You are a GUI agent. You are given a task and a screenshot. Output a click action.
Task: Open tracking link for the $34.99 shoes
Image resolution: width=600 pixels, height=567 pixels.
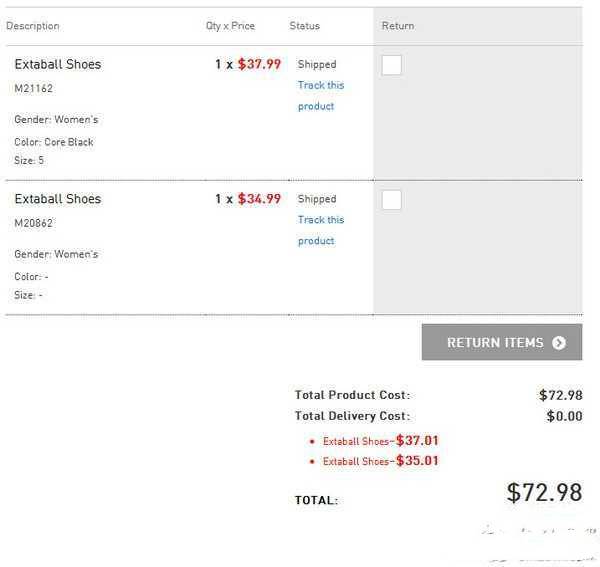(321, 230)
